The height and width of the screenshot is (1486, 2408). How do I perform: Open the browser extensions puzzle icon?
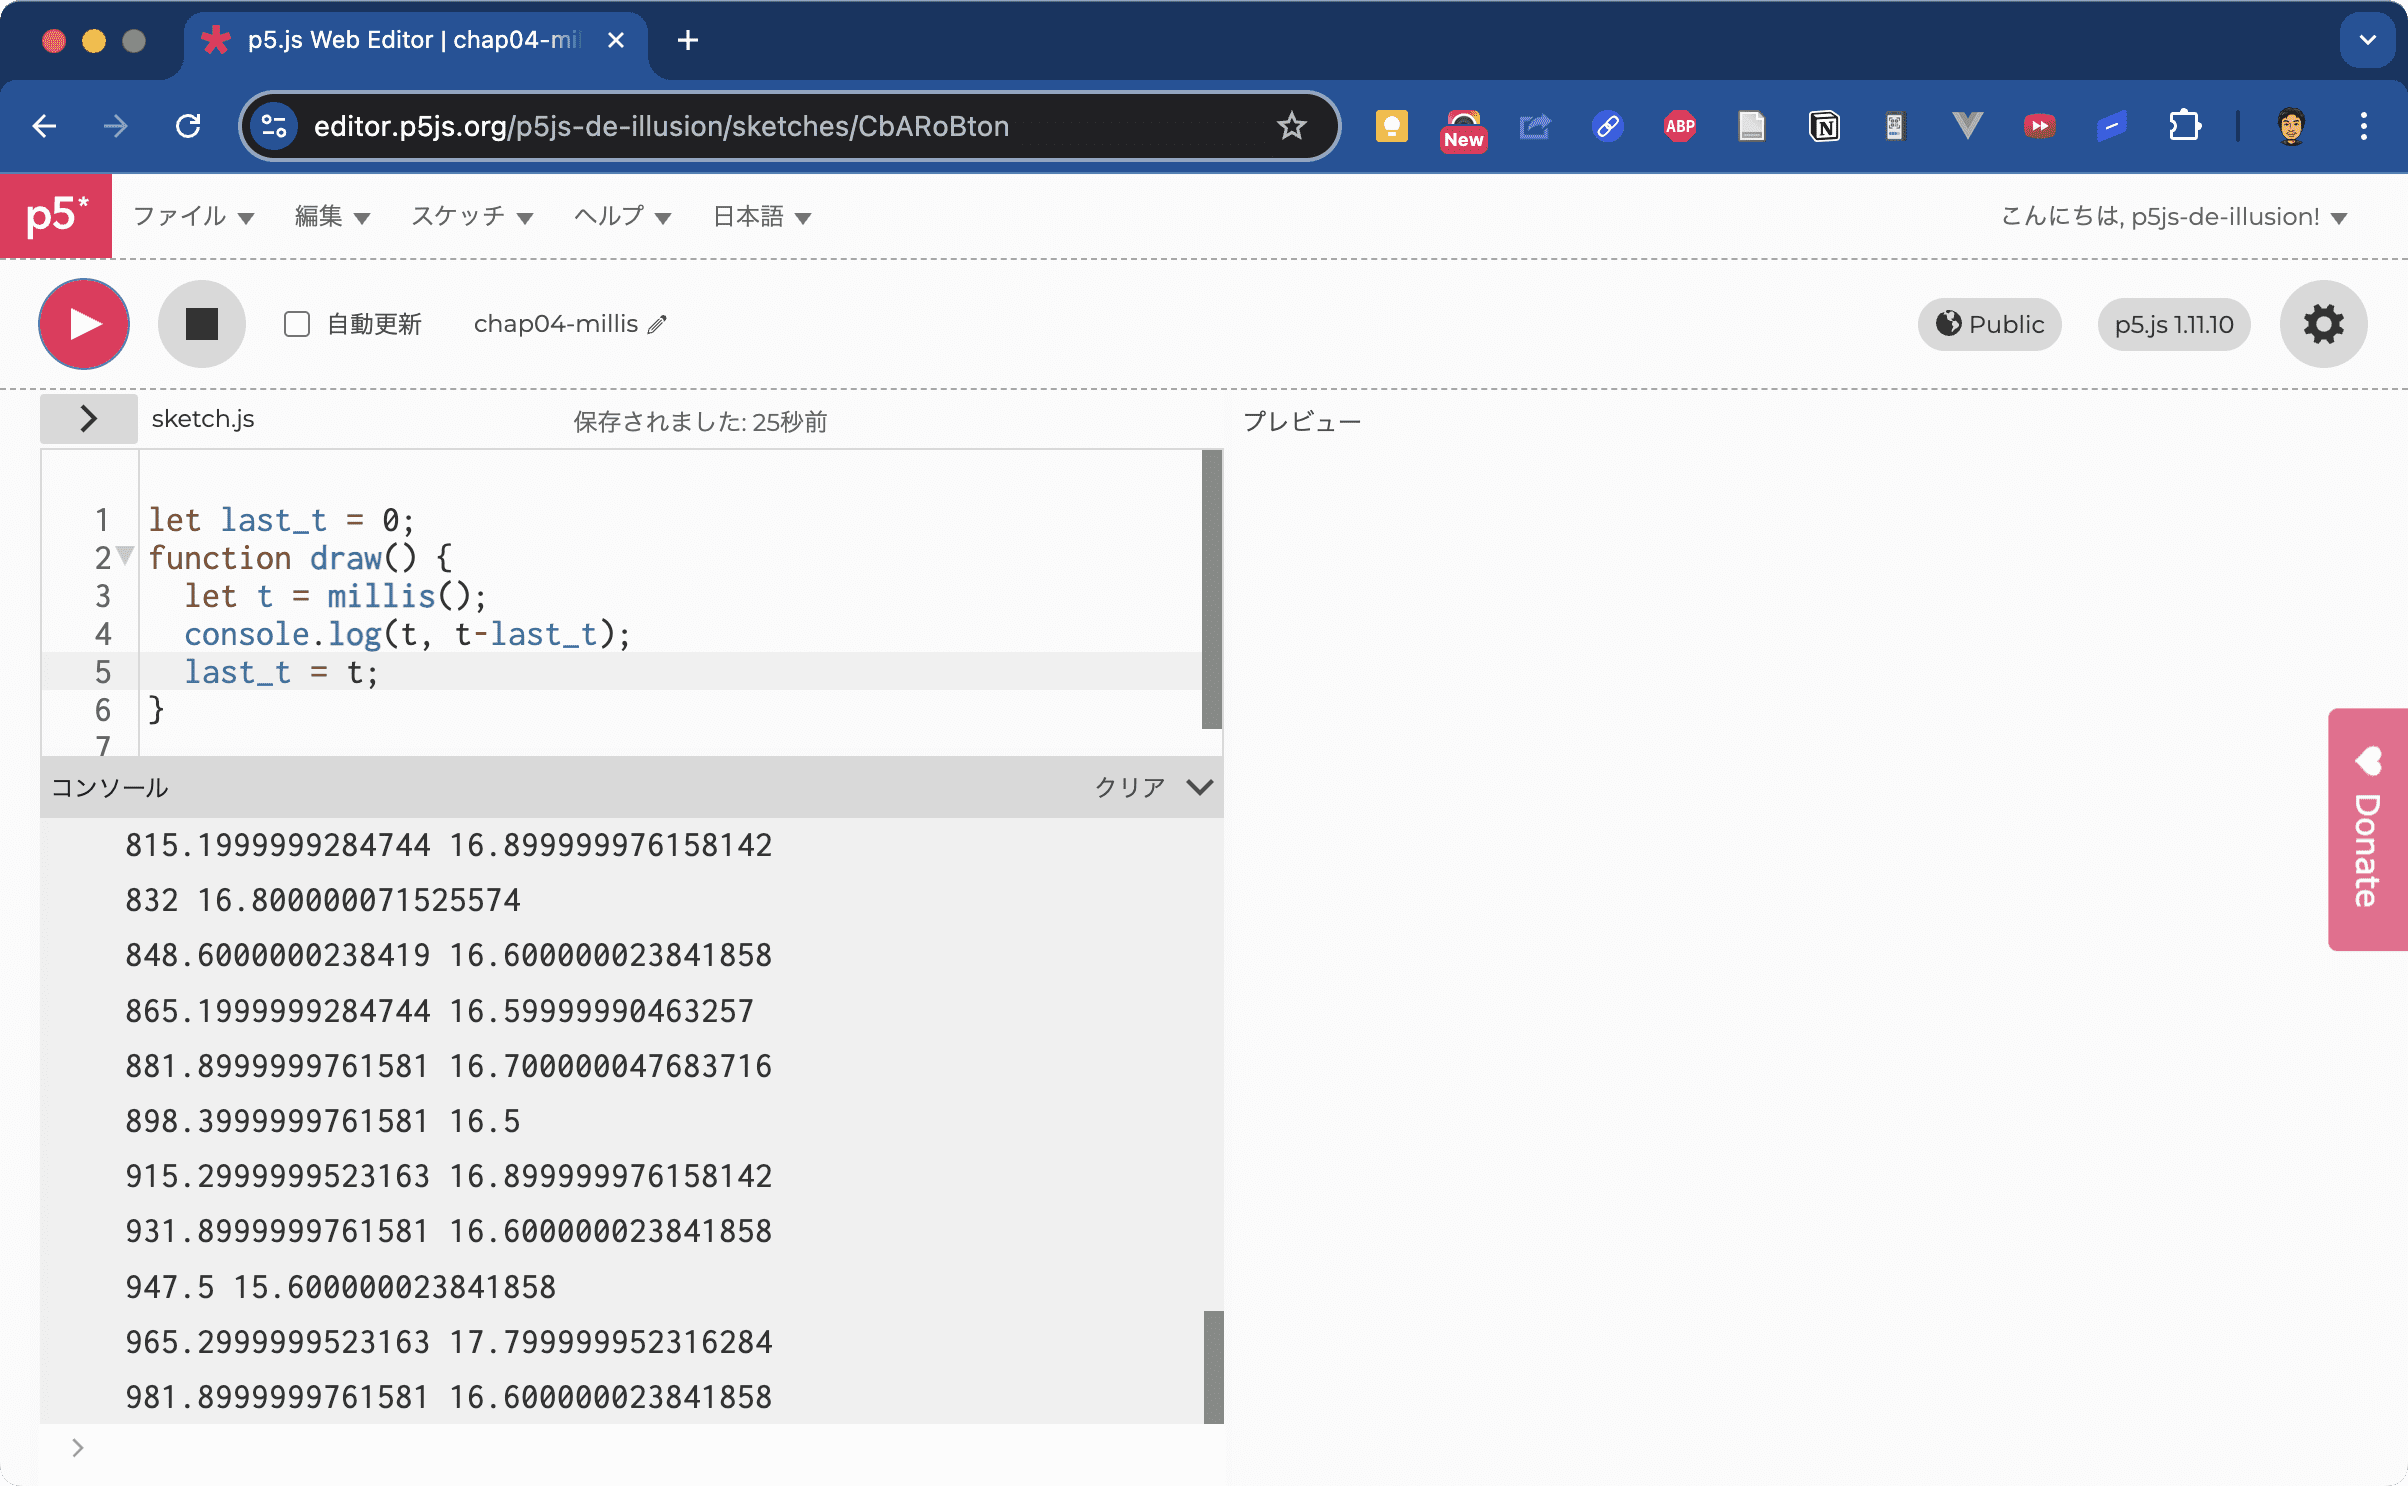[2184, 126]
